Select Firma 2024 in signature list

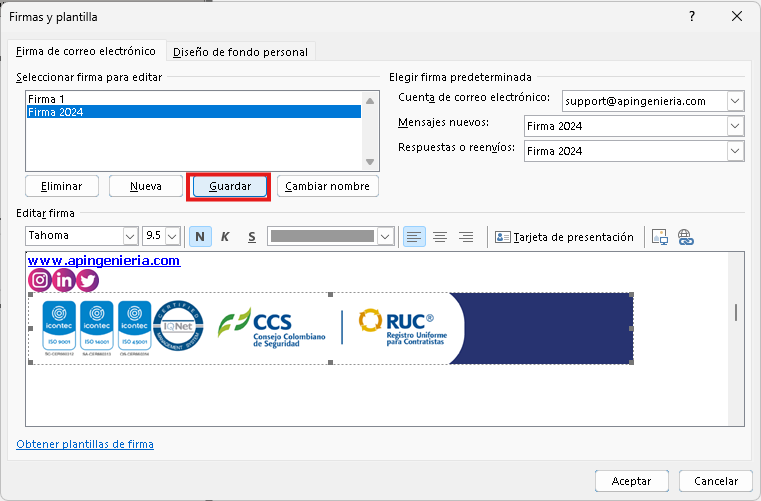pyautogui.click(x=194, y=112)
